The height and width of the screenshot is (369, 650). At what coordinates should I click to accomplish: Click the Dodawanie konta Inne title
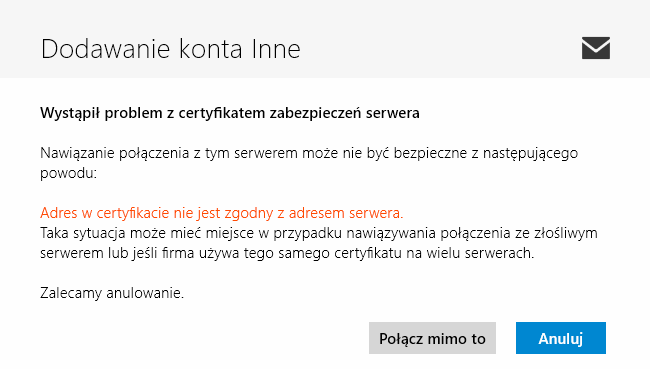coord(170,49)
